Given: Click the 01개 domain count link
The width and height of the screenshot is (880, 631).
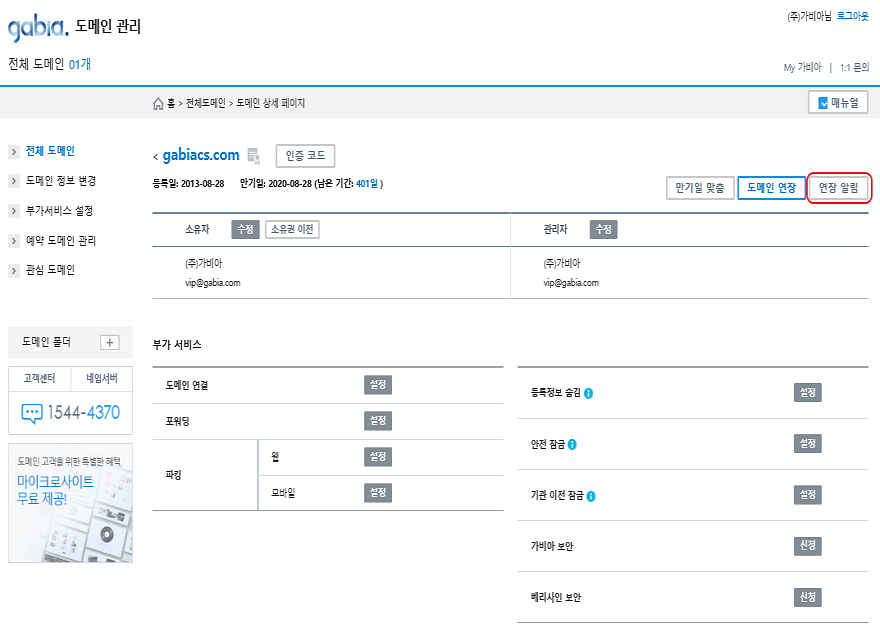Looking at the screenshot, I should [80, 65].
